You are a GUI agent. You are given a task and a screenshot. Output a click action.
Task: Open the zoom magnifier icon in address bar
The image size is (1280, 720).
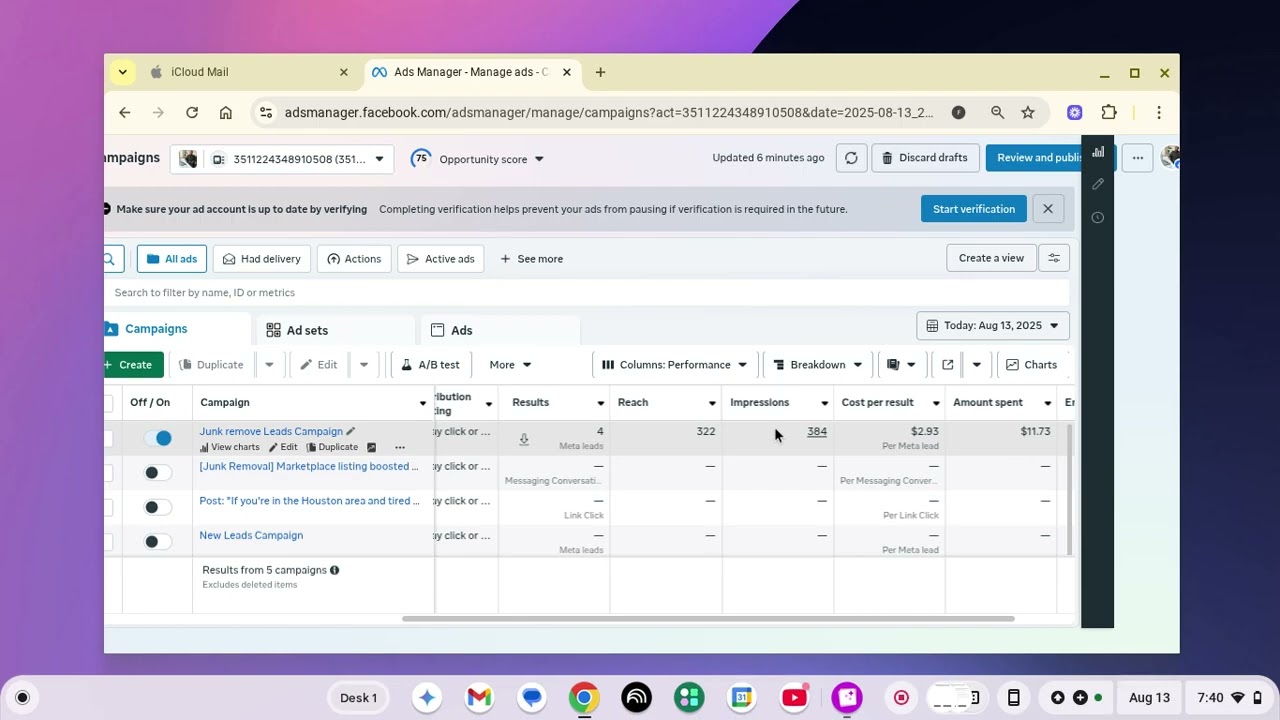pos(997,113)
